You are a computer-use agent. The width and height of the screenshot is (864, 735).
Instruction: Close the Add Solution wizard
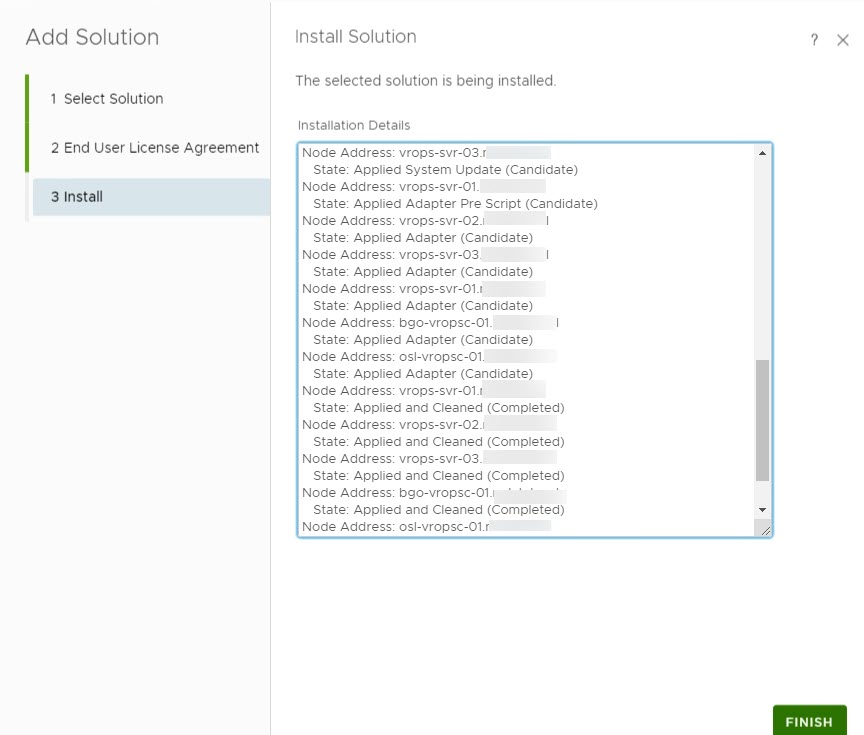pyautogui.click(x=842, y=40)
